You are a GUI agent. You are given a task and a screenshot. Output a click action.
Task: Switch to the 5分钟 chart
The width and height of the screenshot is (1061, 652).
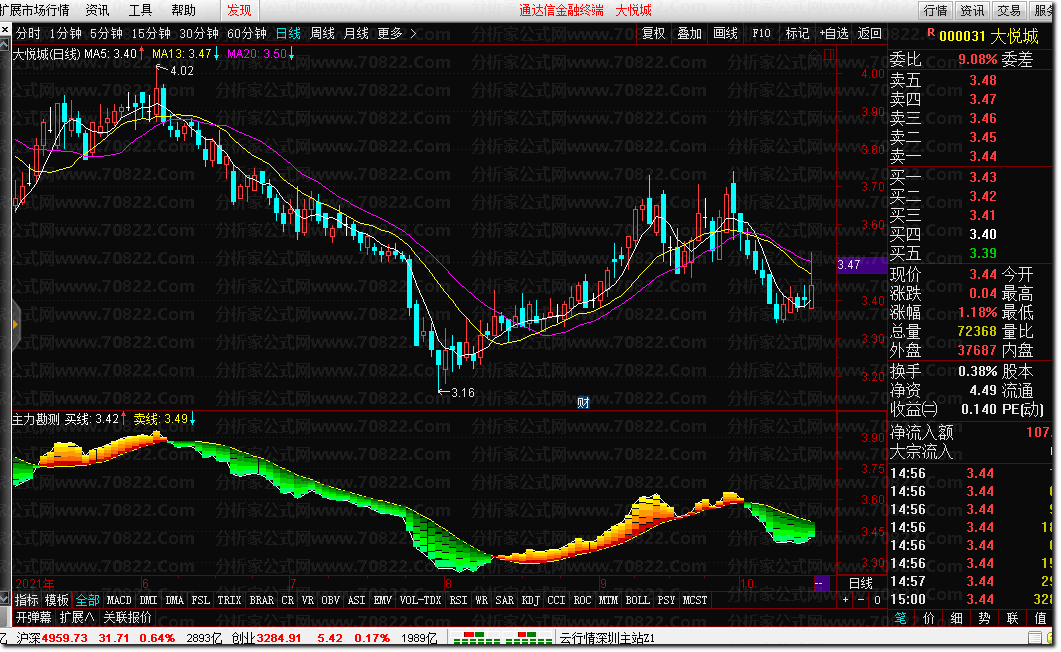(x=106, y=33)
